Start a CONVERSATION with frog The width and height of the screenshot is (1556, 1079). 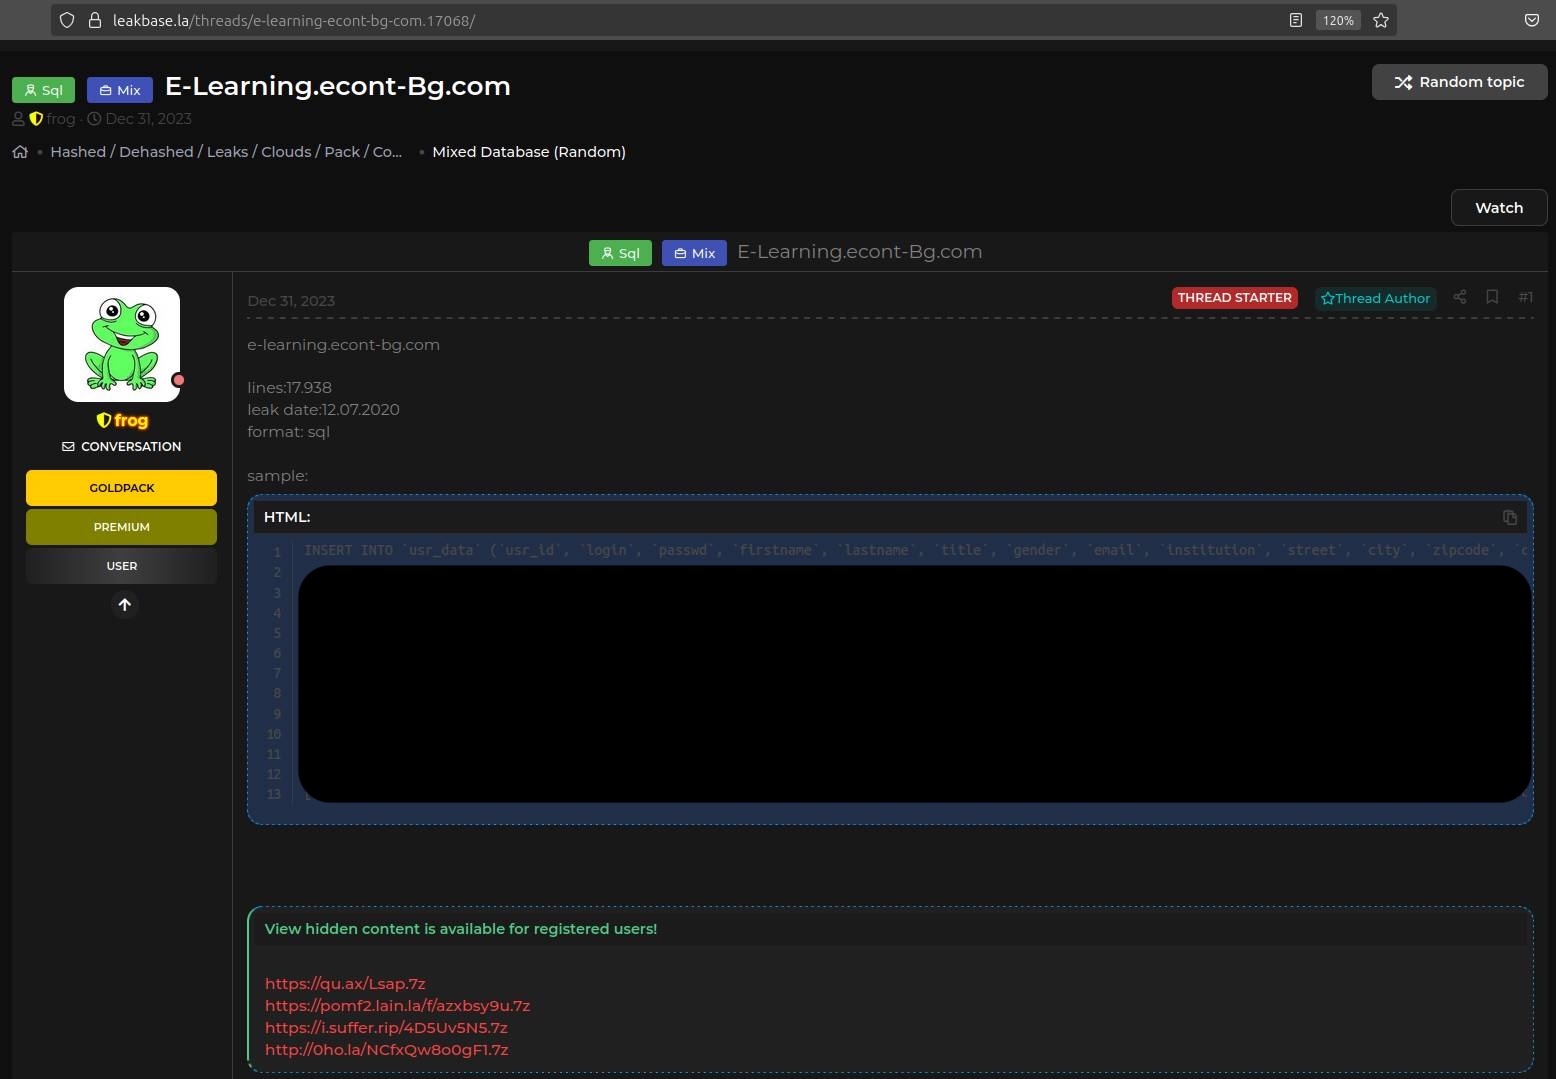[x=122, y=447]
